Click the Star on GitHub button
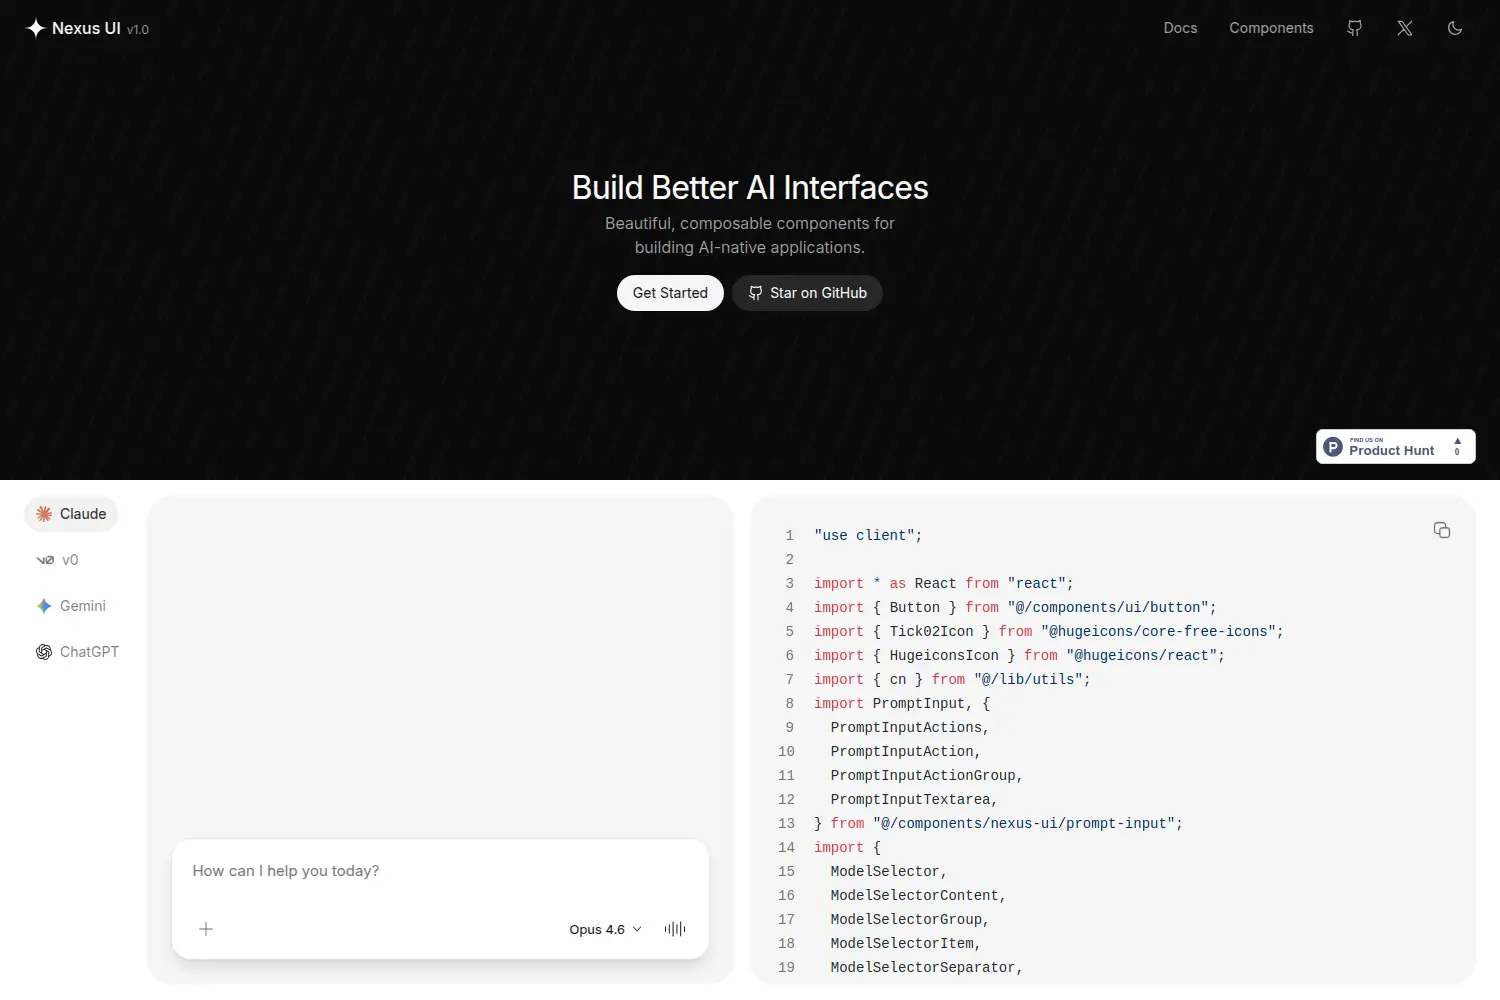The width and height of the screenshot is (1500, 1000). pyautogui.click(x=807, y=293)
